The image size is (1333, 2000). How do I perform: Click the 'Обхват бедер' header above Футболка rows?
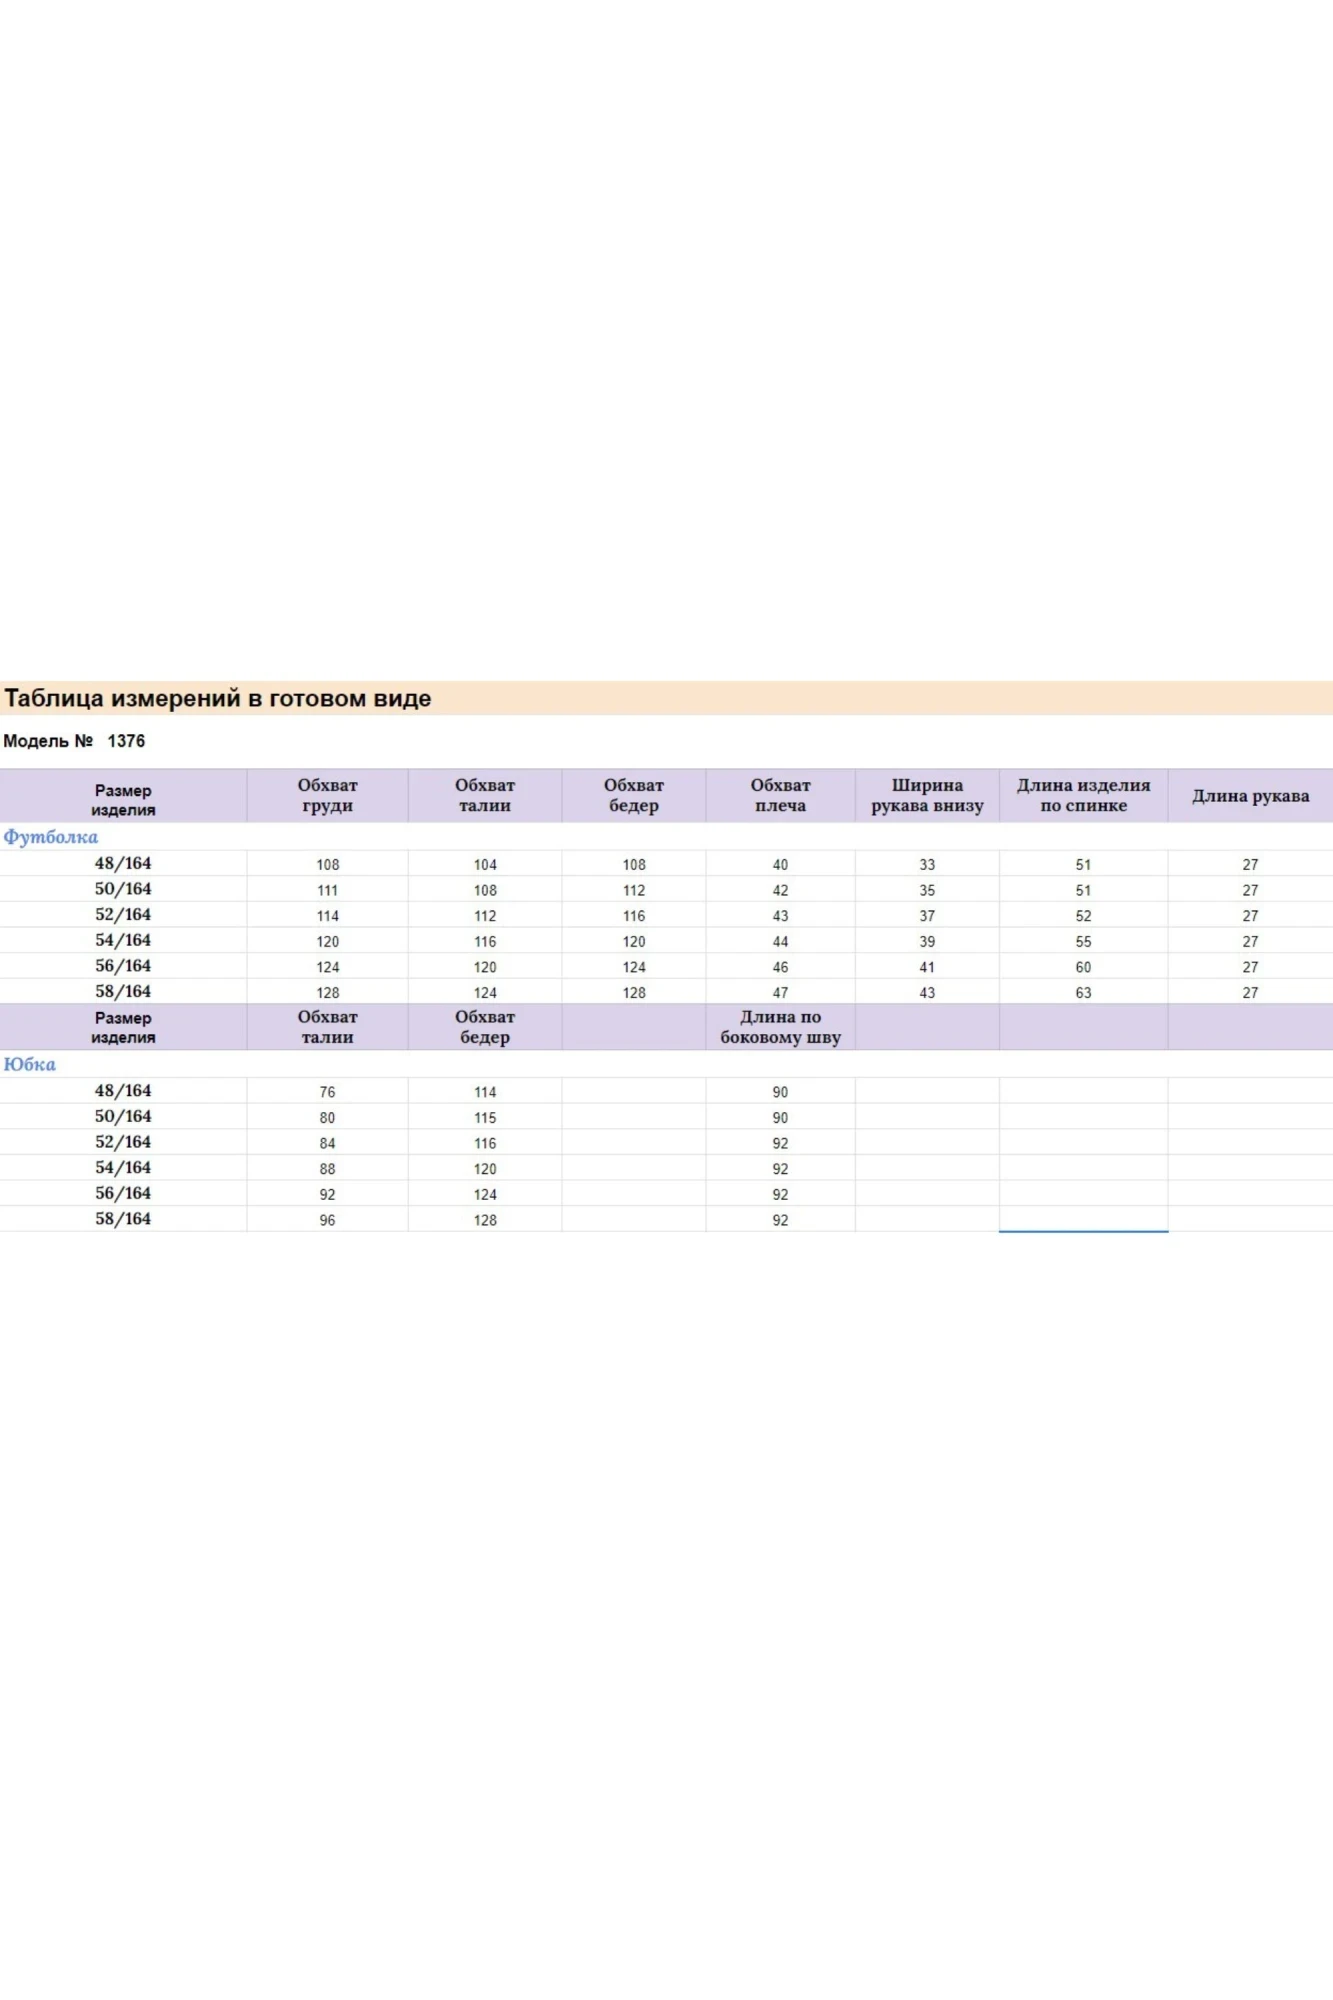coord(634,795)
